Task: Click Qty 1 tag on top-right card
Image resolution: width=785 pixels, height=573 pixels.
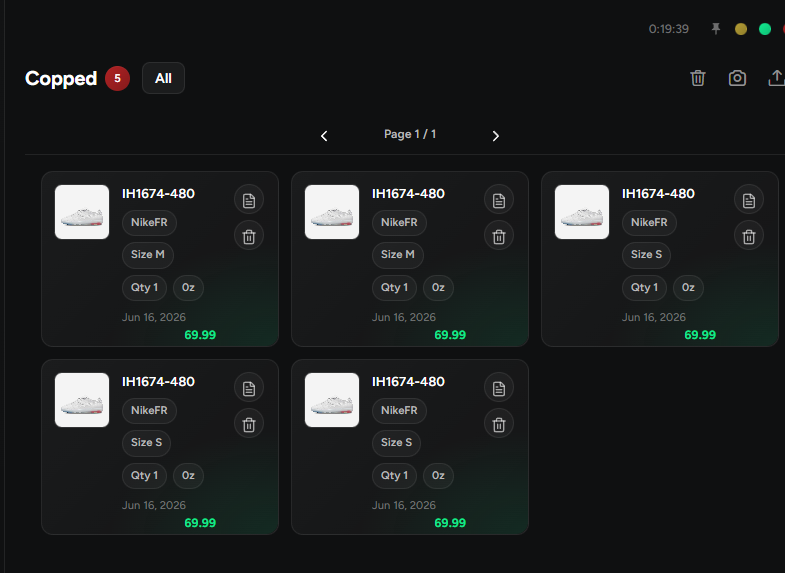Action: tap(644, 288)
